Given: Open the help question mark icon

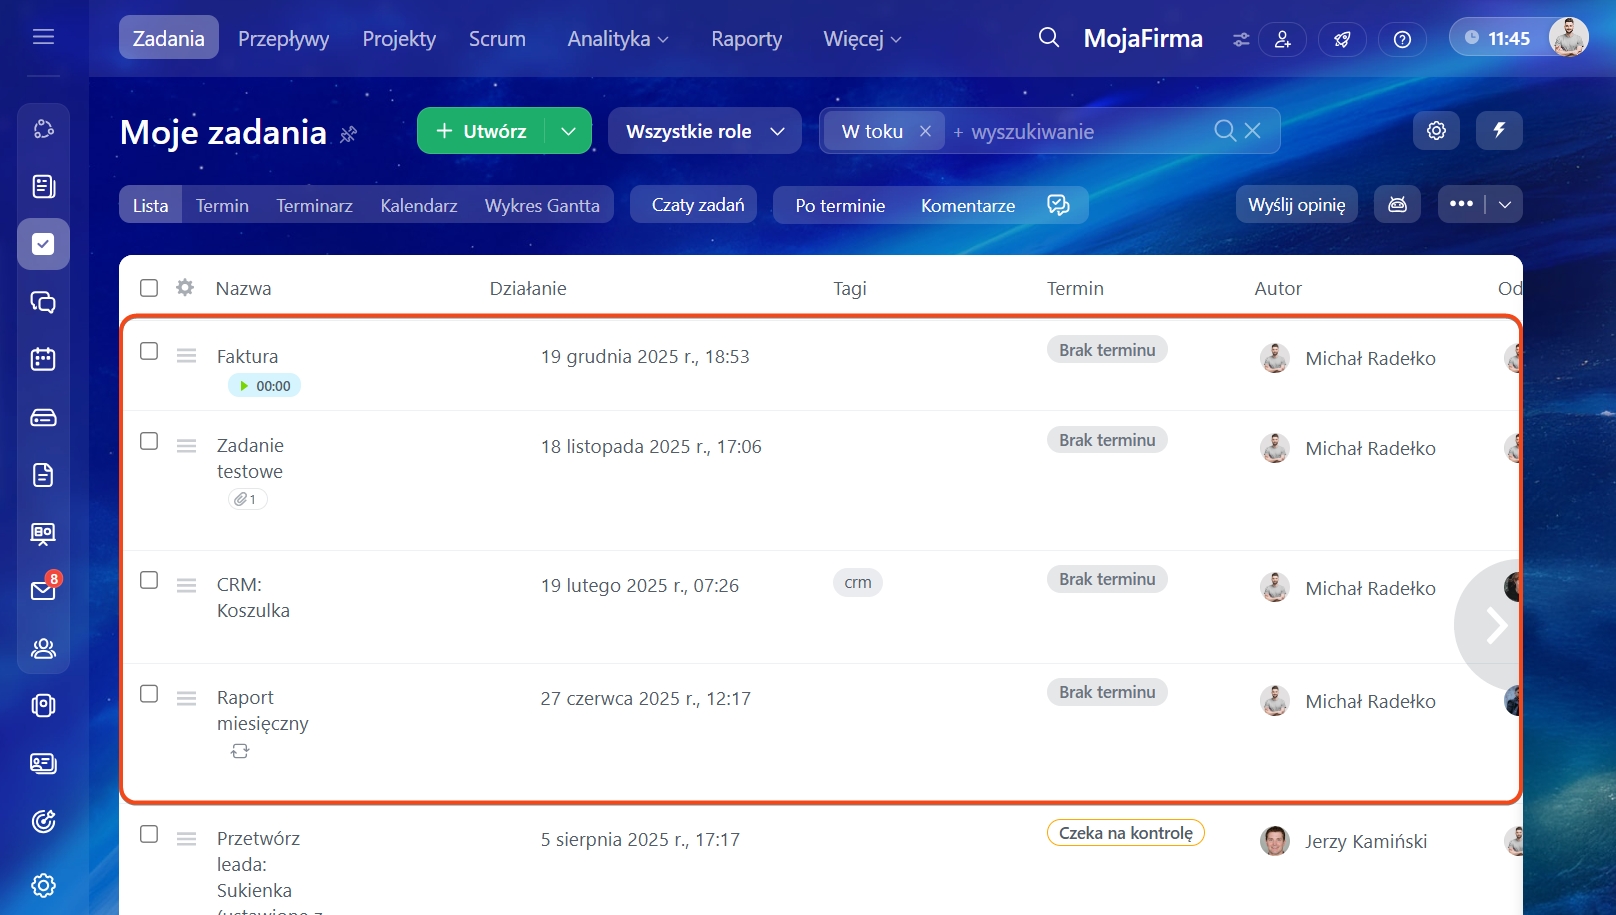Looking at the screenshot, I should click(x=1402, y=39).
